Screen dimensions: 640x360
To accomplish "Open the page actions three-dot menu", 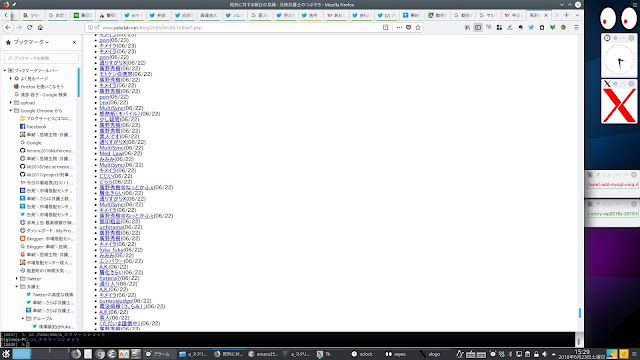I will (x=399, y=27).
